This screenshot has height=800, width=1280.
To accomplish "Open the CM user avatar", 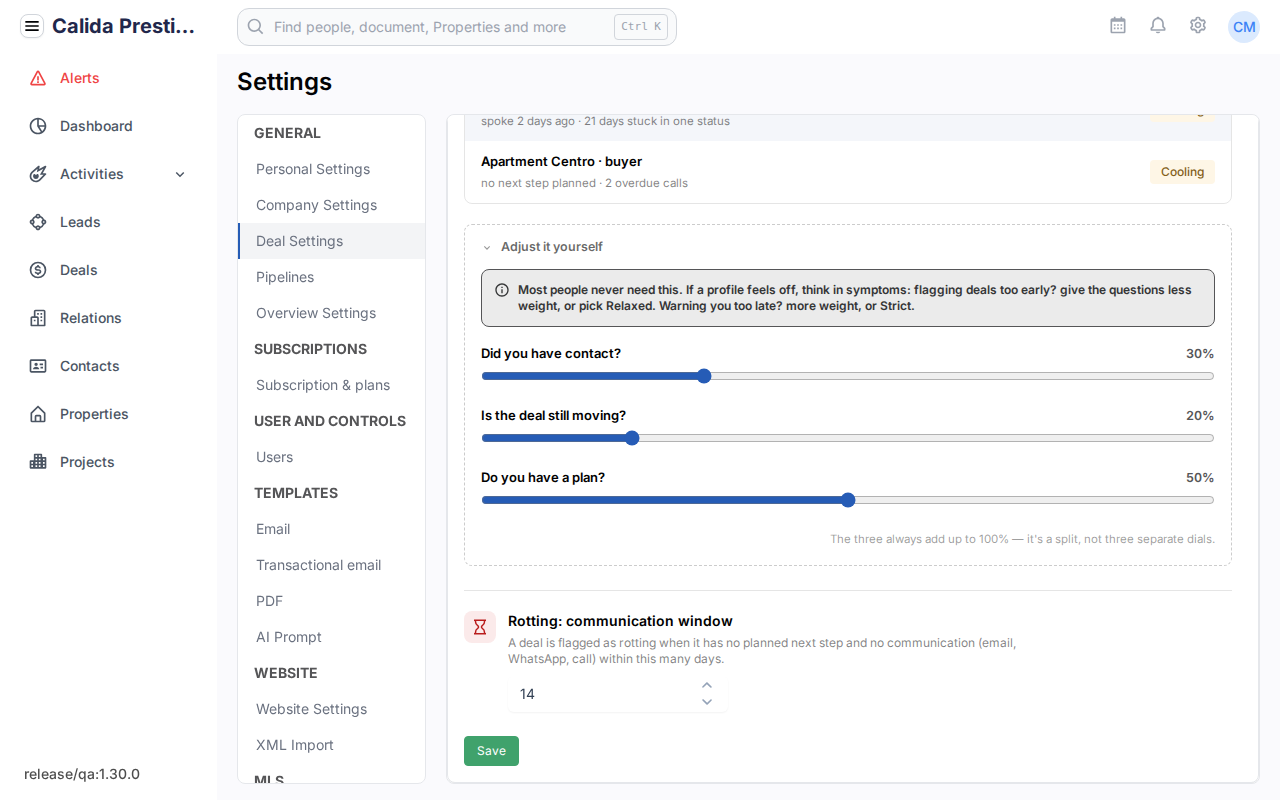I will (x=1244, y=27).
